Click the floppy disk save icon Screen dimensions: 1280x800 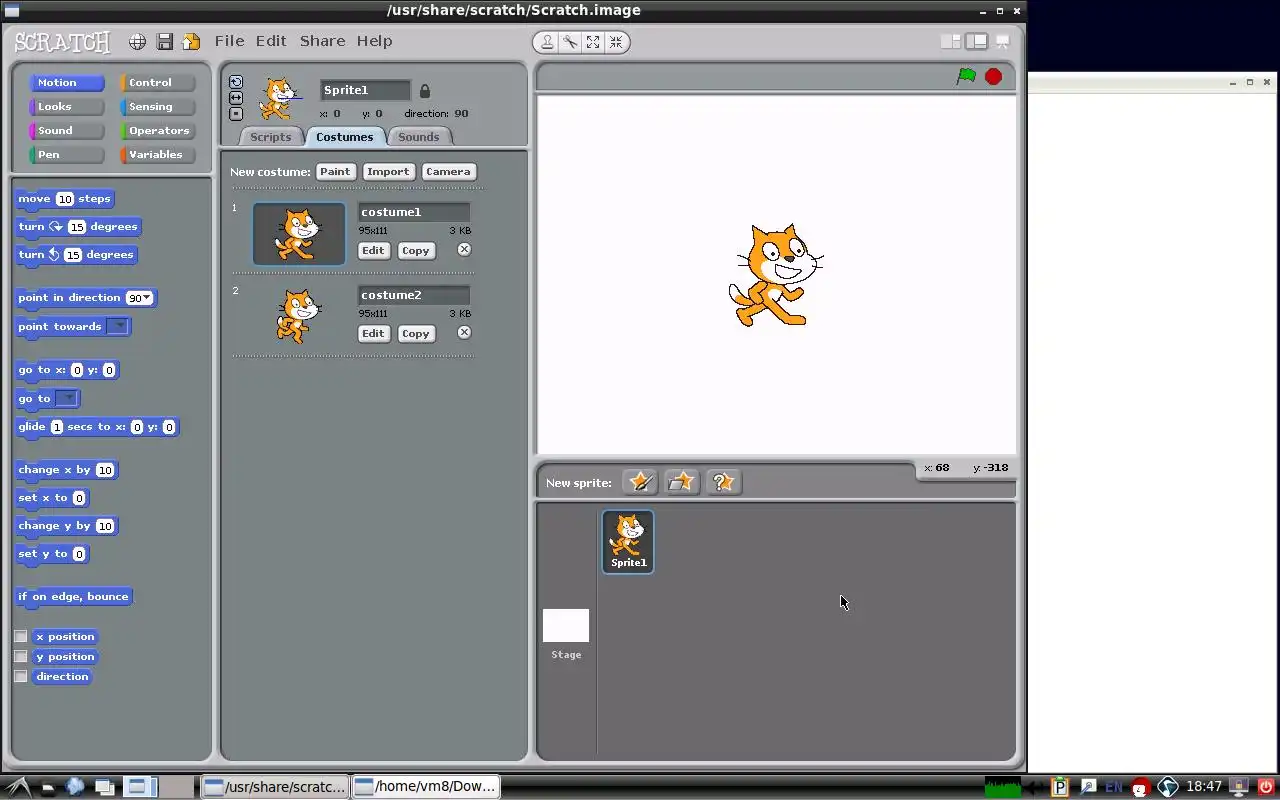click(x=165, y=42)
